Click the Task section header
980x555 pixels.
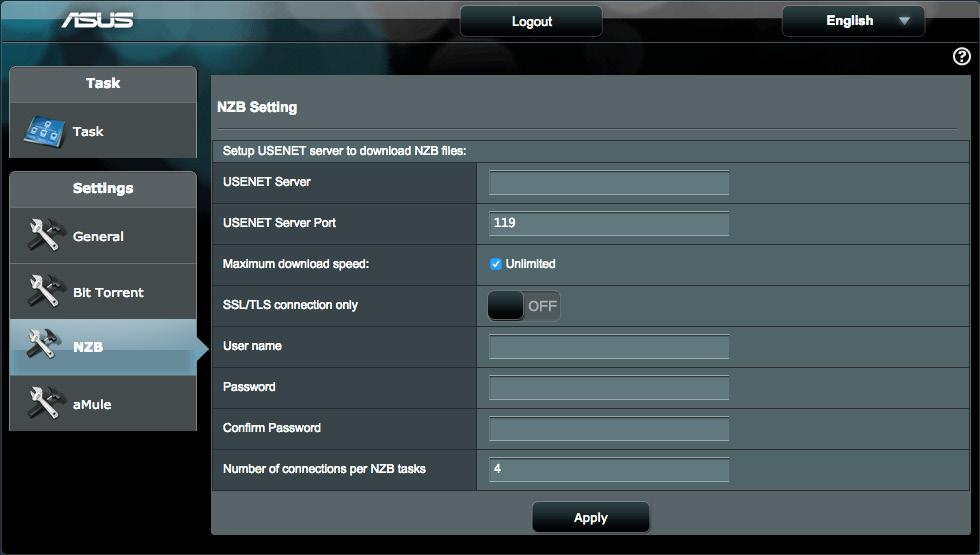click(x=103, y=83)
